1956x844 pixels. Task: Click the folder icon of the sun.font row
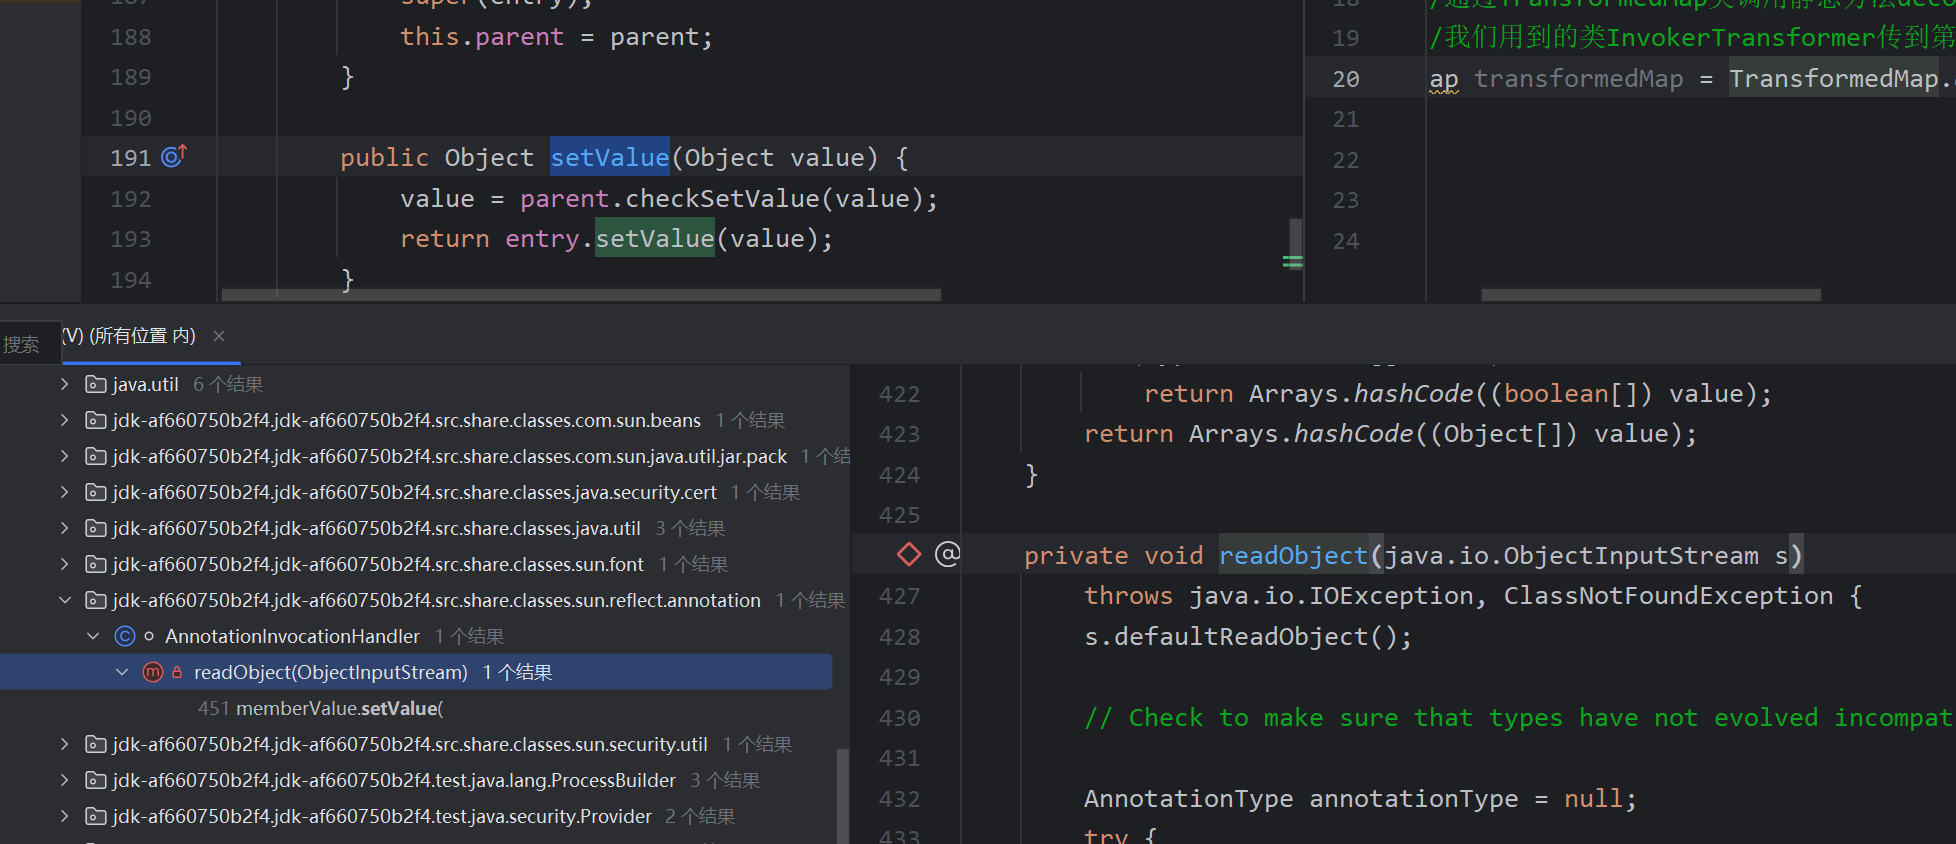[x=96, y=564]
